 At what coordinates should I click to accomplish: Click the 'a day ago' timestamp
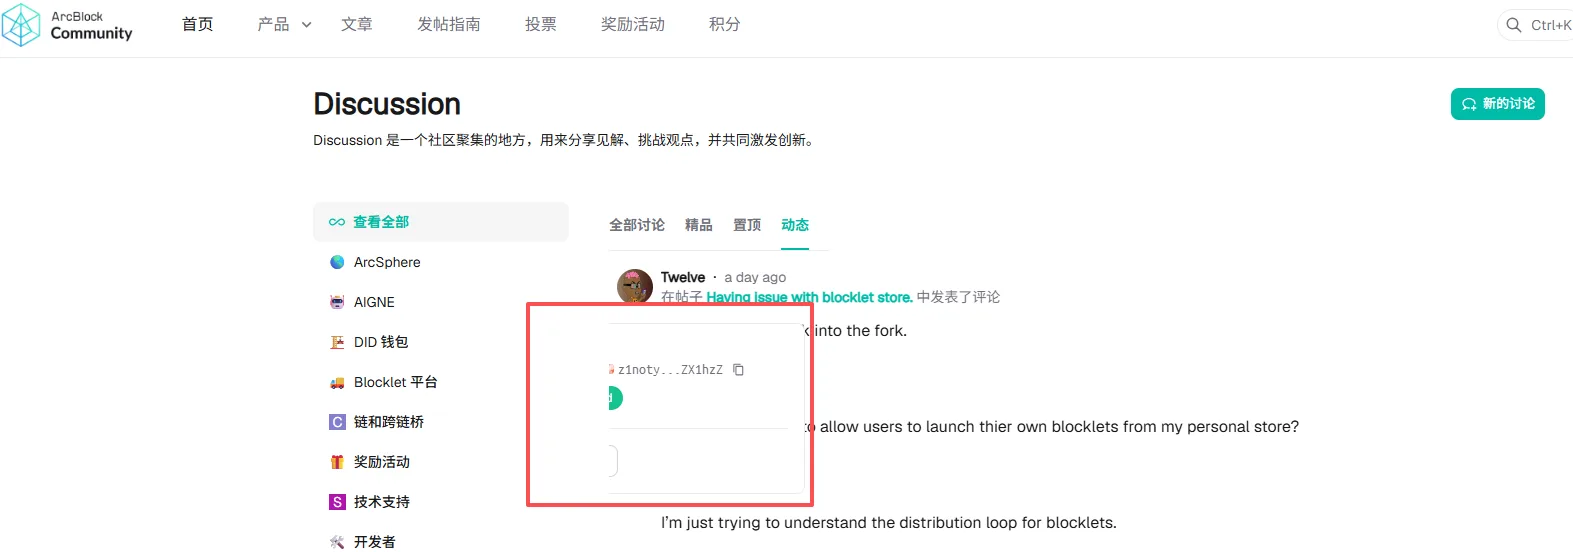pyautogui.click(x=755, y=277)
